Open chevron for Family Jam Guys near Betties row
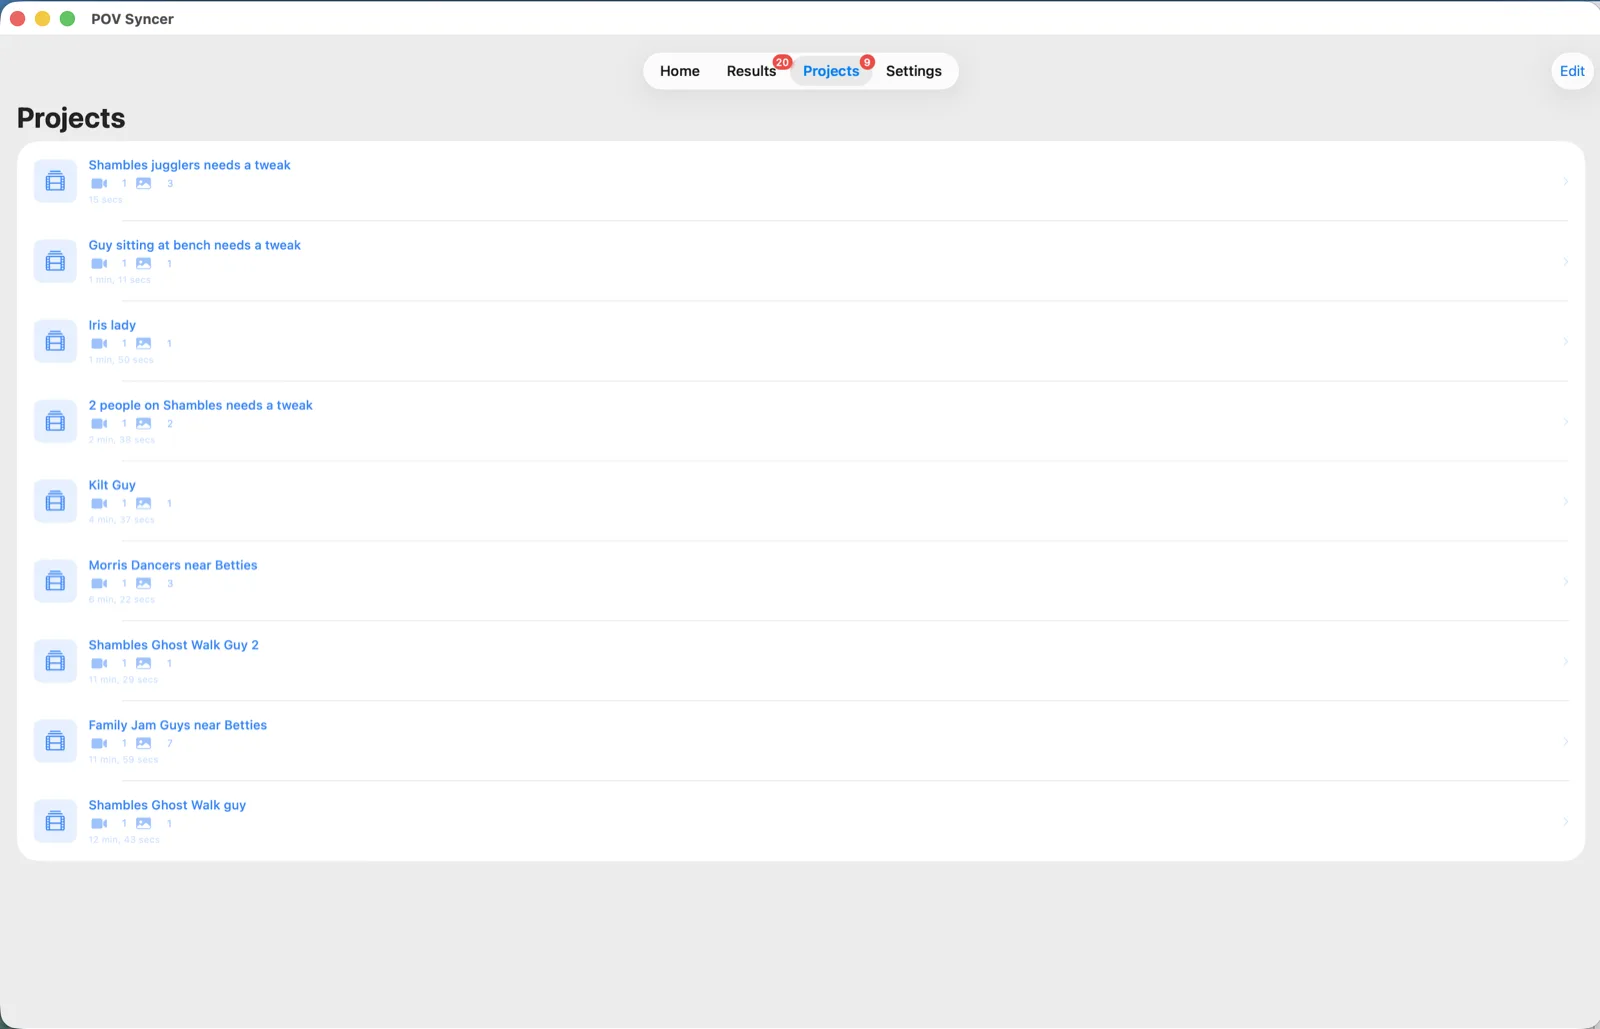 (x=1565, y=741)
